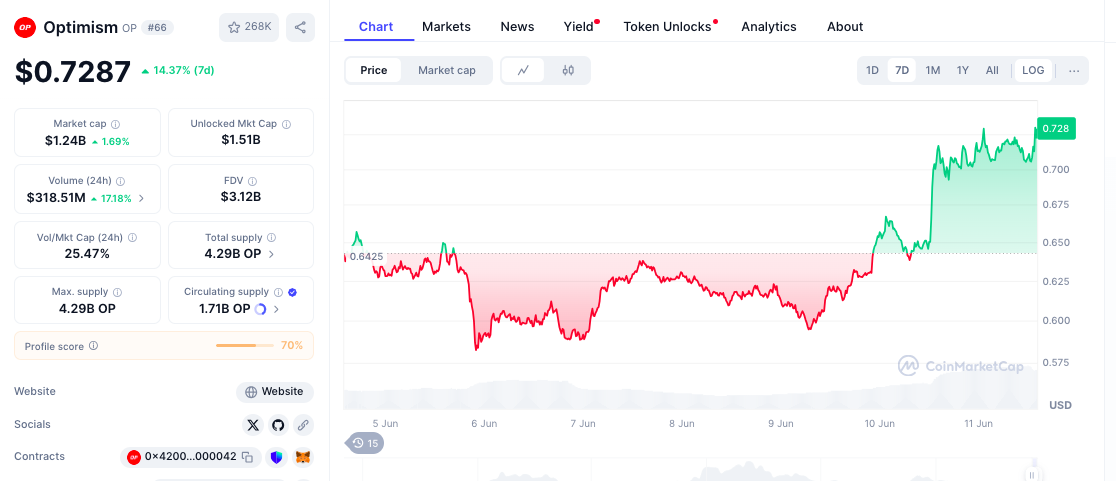Open the share icon button

point(300,27)
